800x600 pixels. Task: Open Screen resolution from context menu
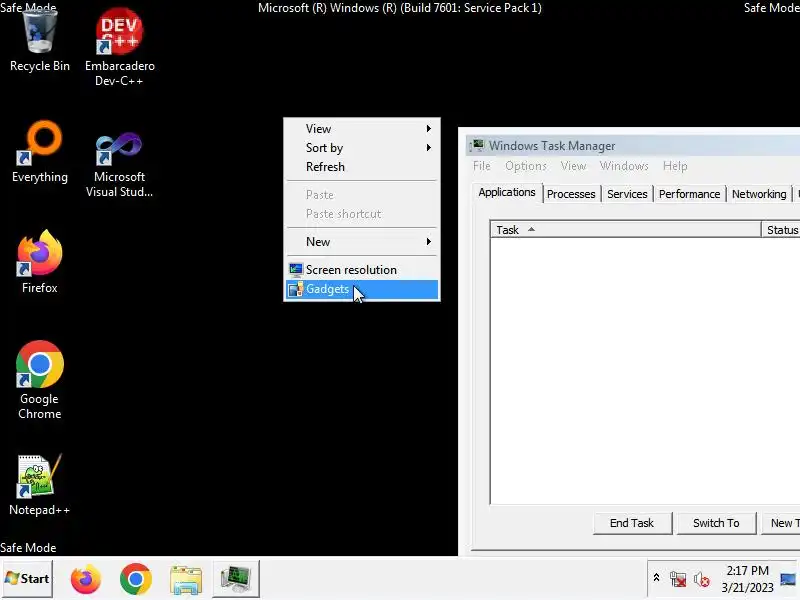pyautogui.click(x=362, y=270)
